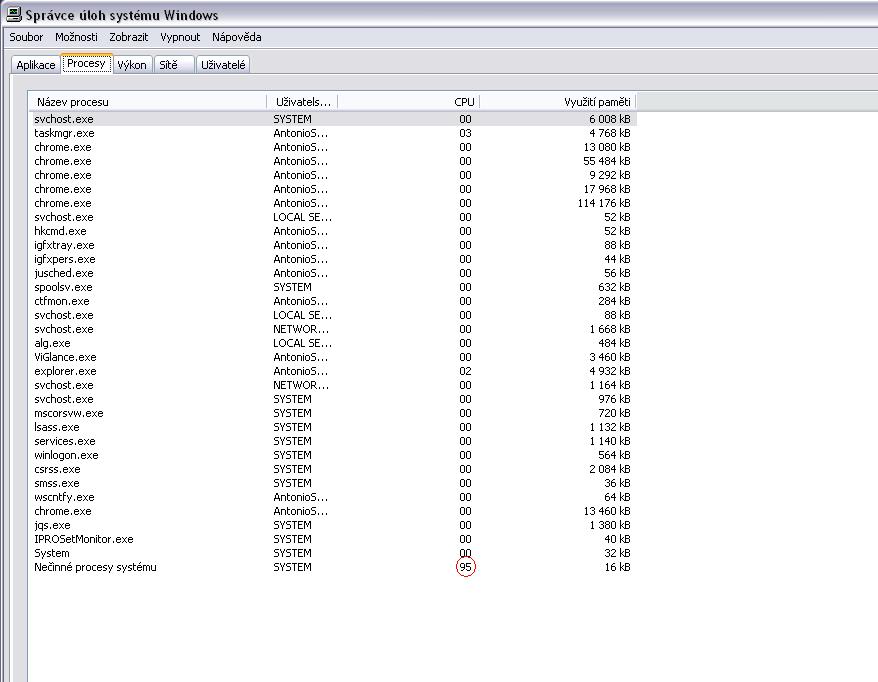878x682 pixels.
Task: Select chrome.exe using 9 292 kB
Action: [333, 175]
